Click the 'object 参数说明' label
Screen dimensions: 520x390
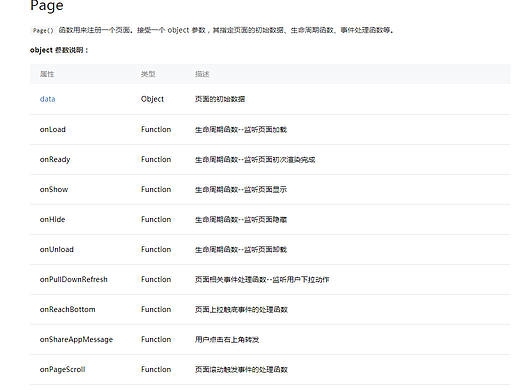click(59, 50)
